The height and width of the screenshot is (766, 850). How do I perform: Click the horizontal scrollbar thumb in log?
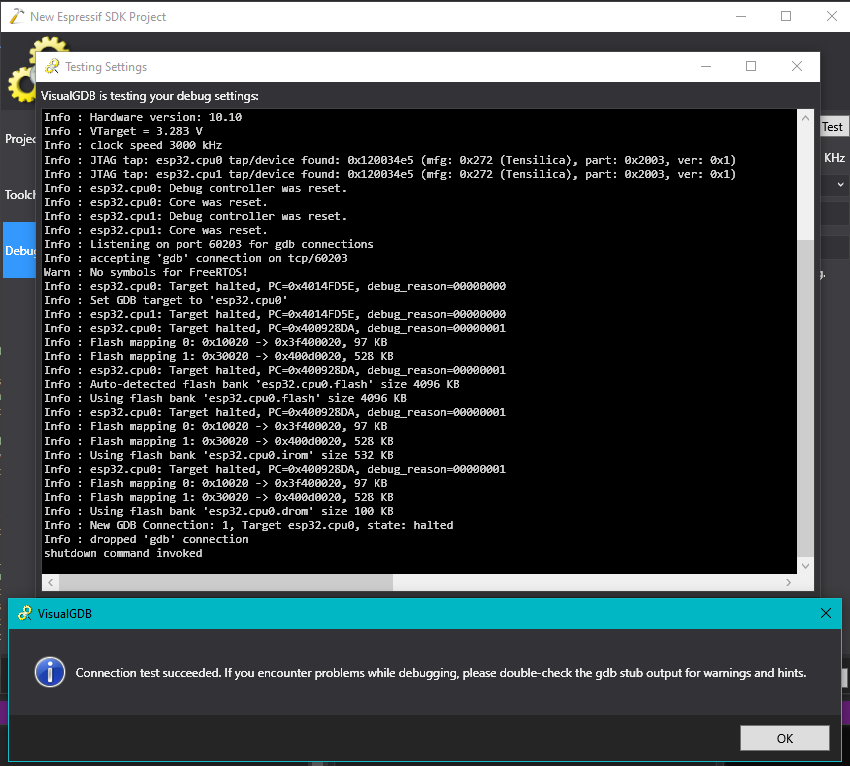(226, 582)
